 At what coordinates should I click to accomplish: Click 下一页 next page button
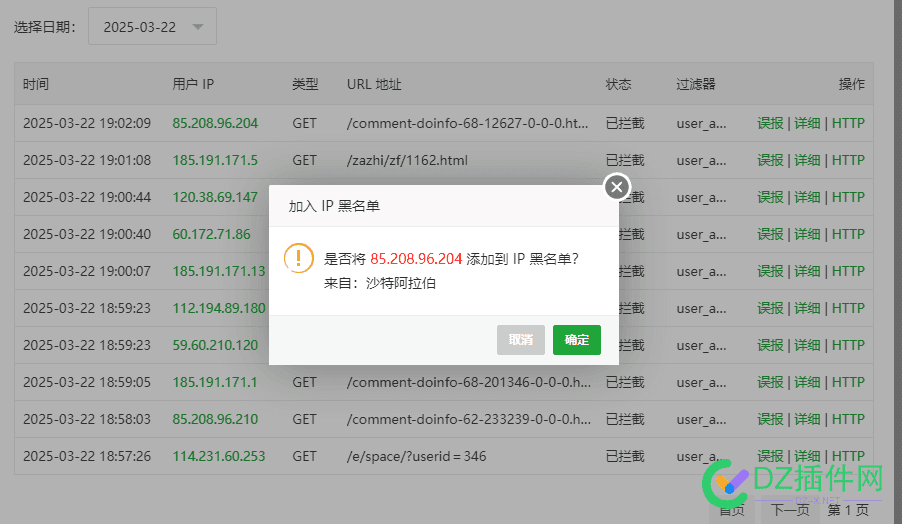790,510
